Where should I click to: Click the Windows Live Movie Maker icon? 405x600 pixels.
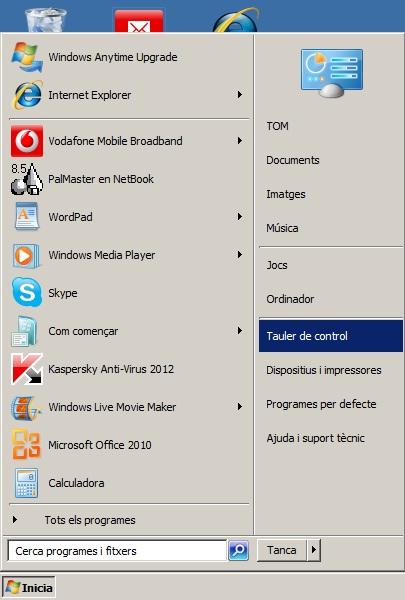tap(26, 407)
